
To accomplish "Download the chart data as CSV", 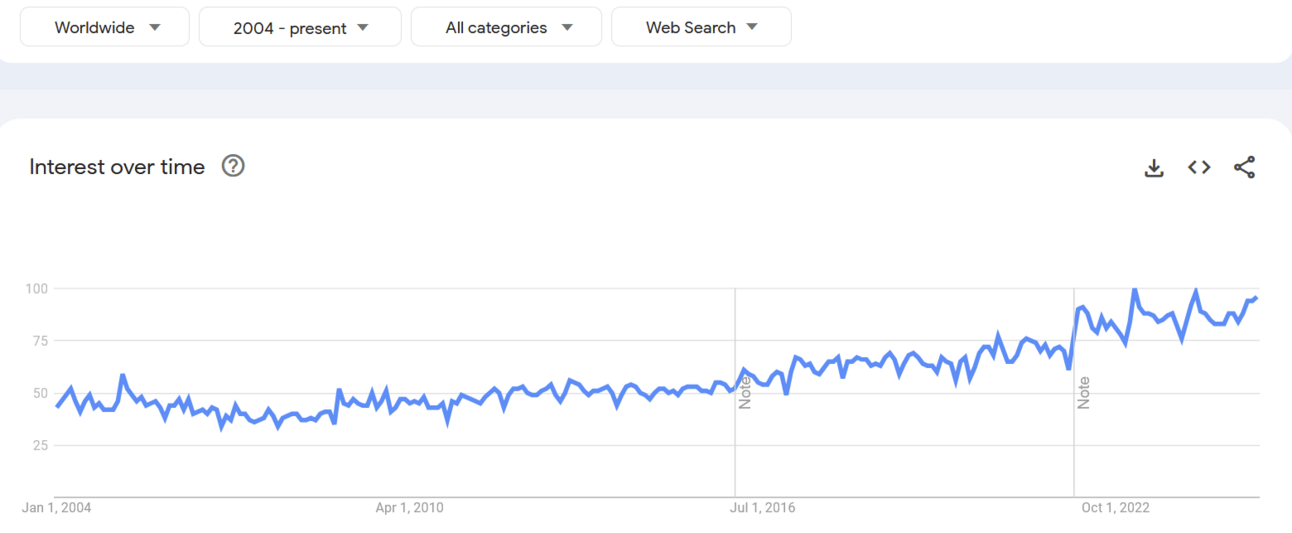I will point(1154,168).
